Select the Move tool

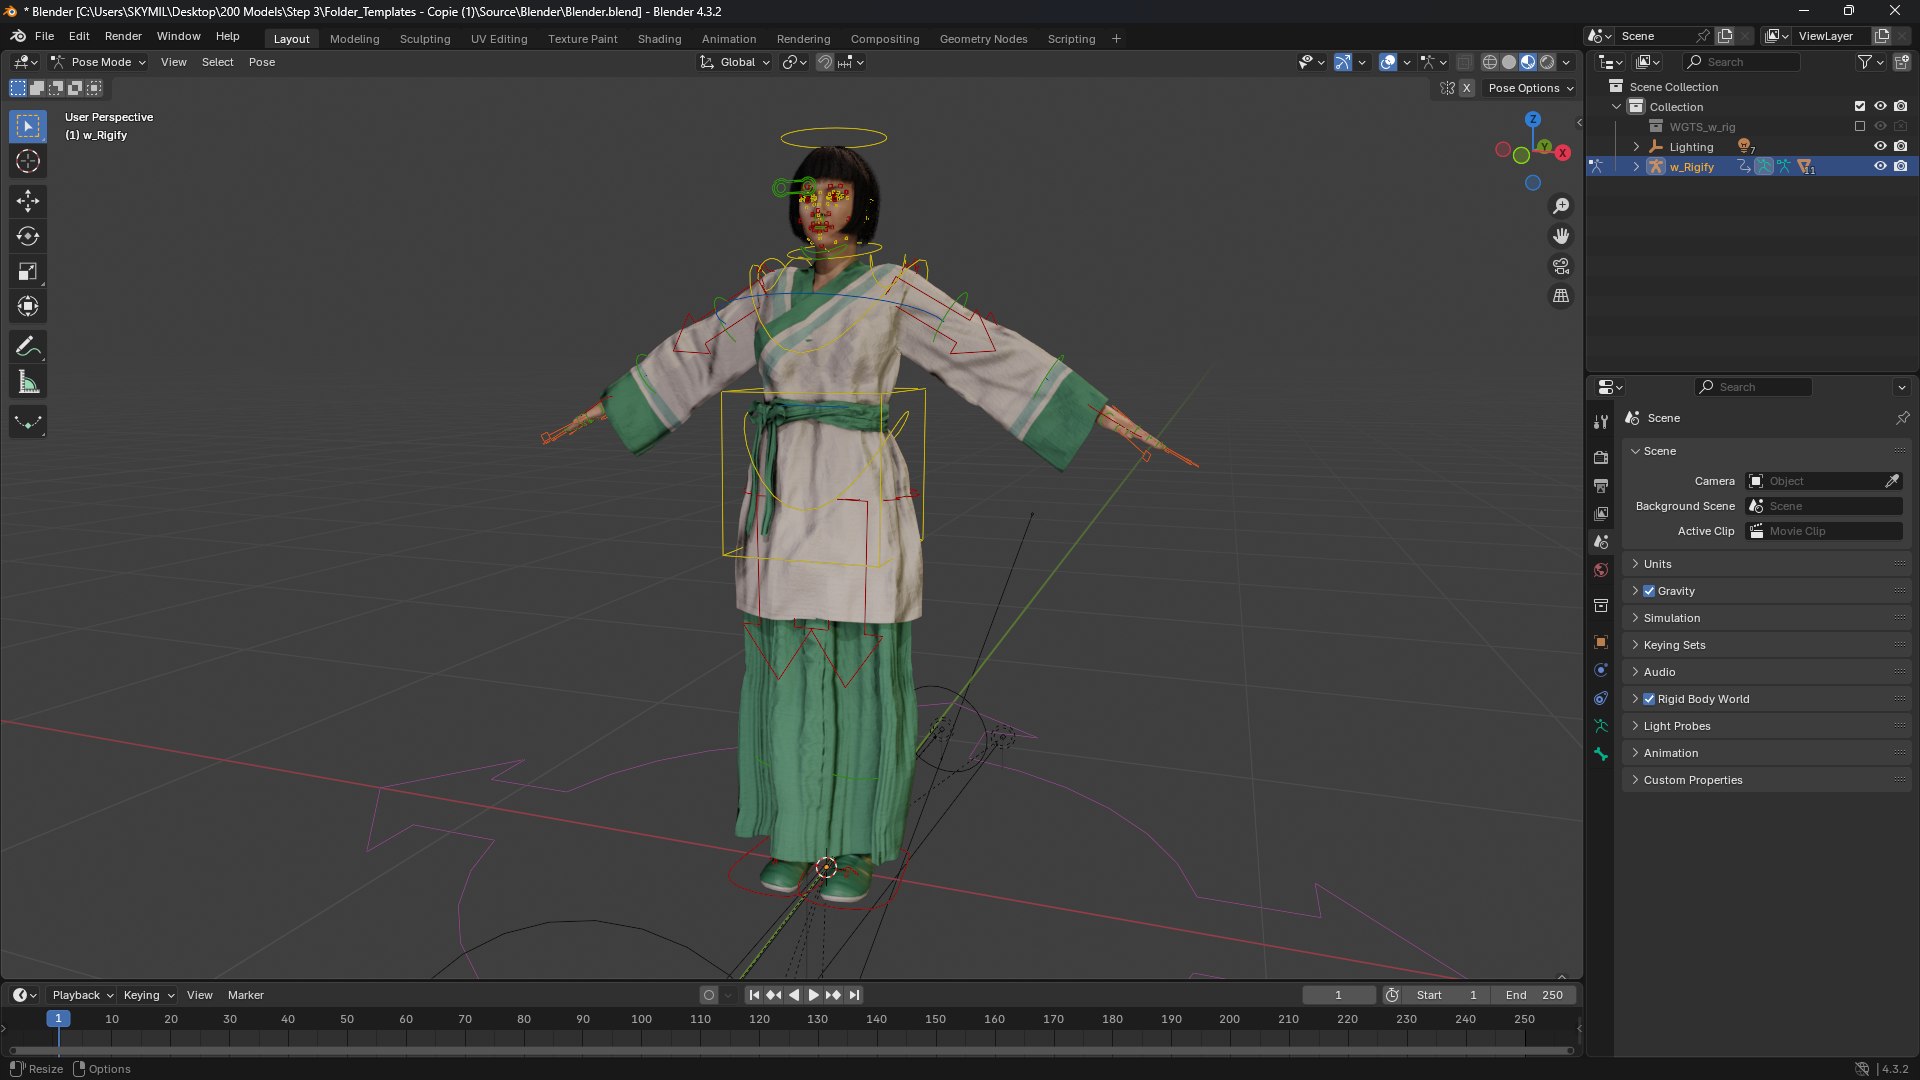pyautogui.click(x=28, y=201)
